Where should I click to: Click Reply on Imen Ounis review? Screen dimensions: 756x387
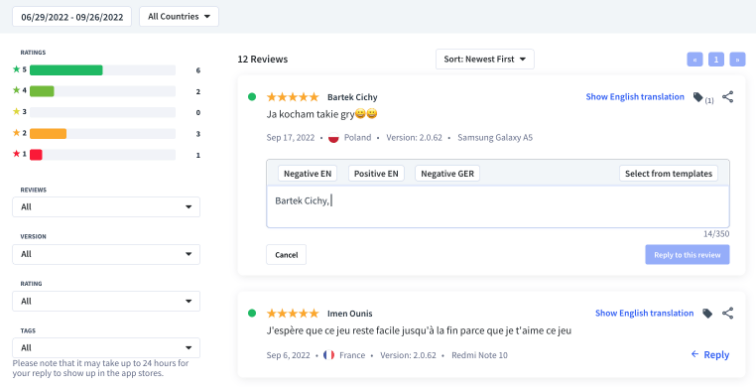[x=710, y=355]
